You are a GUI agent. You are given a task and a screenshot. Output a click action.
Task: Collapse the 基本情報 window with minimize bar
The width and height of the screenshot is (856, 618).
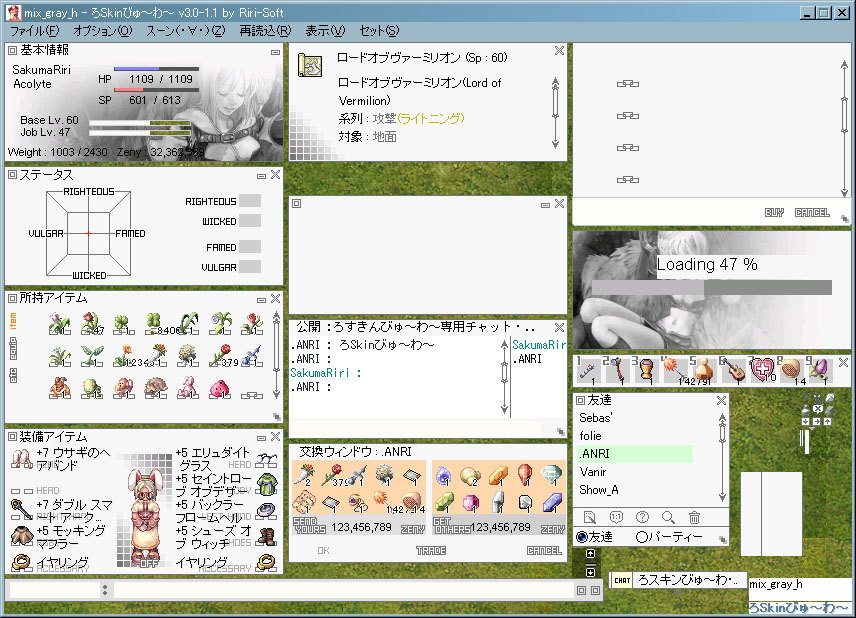click(x=275, y=52)
